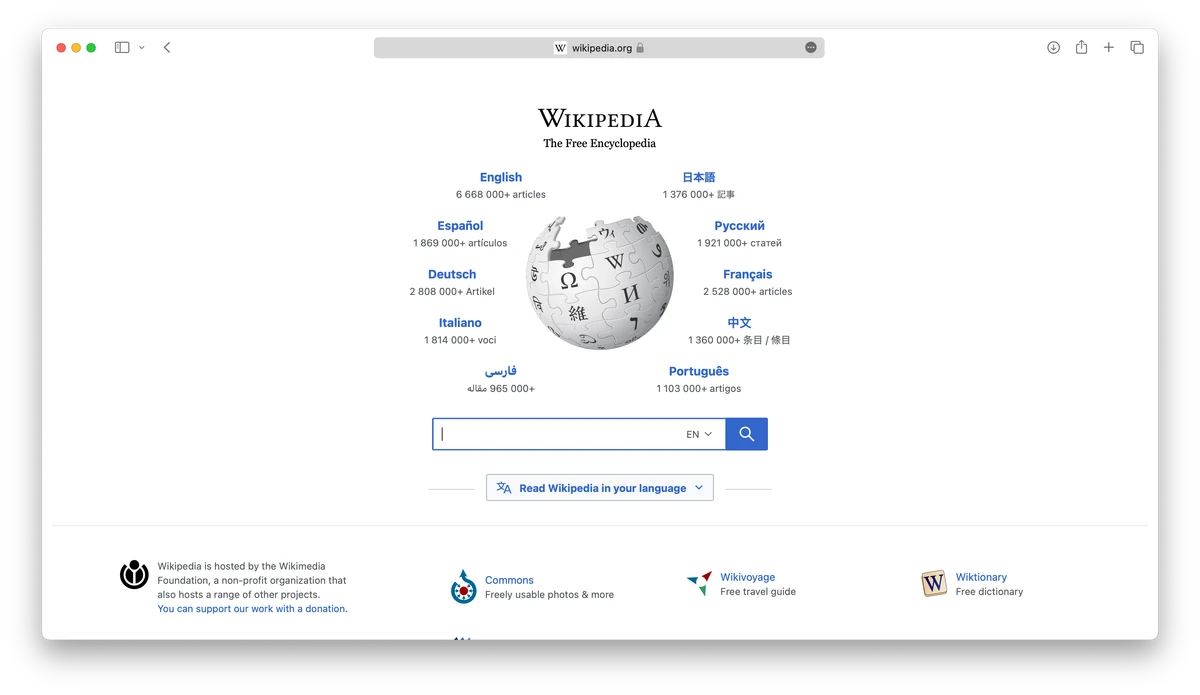Click the Wikivoyage compass icon
1200x695 pixels.
(698, 583)
